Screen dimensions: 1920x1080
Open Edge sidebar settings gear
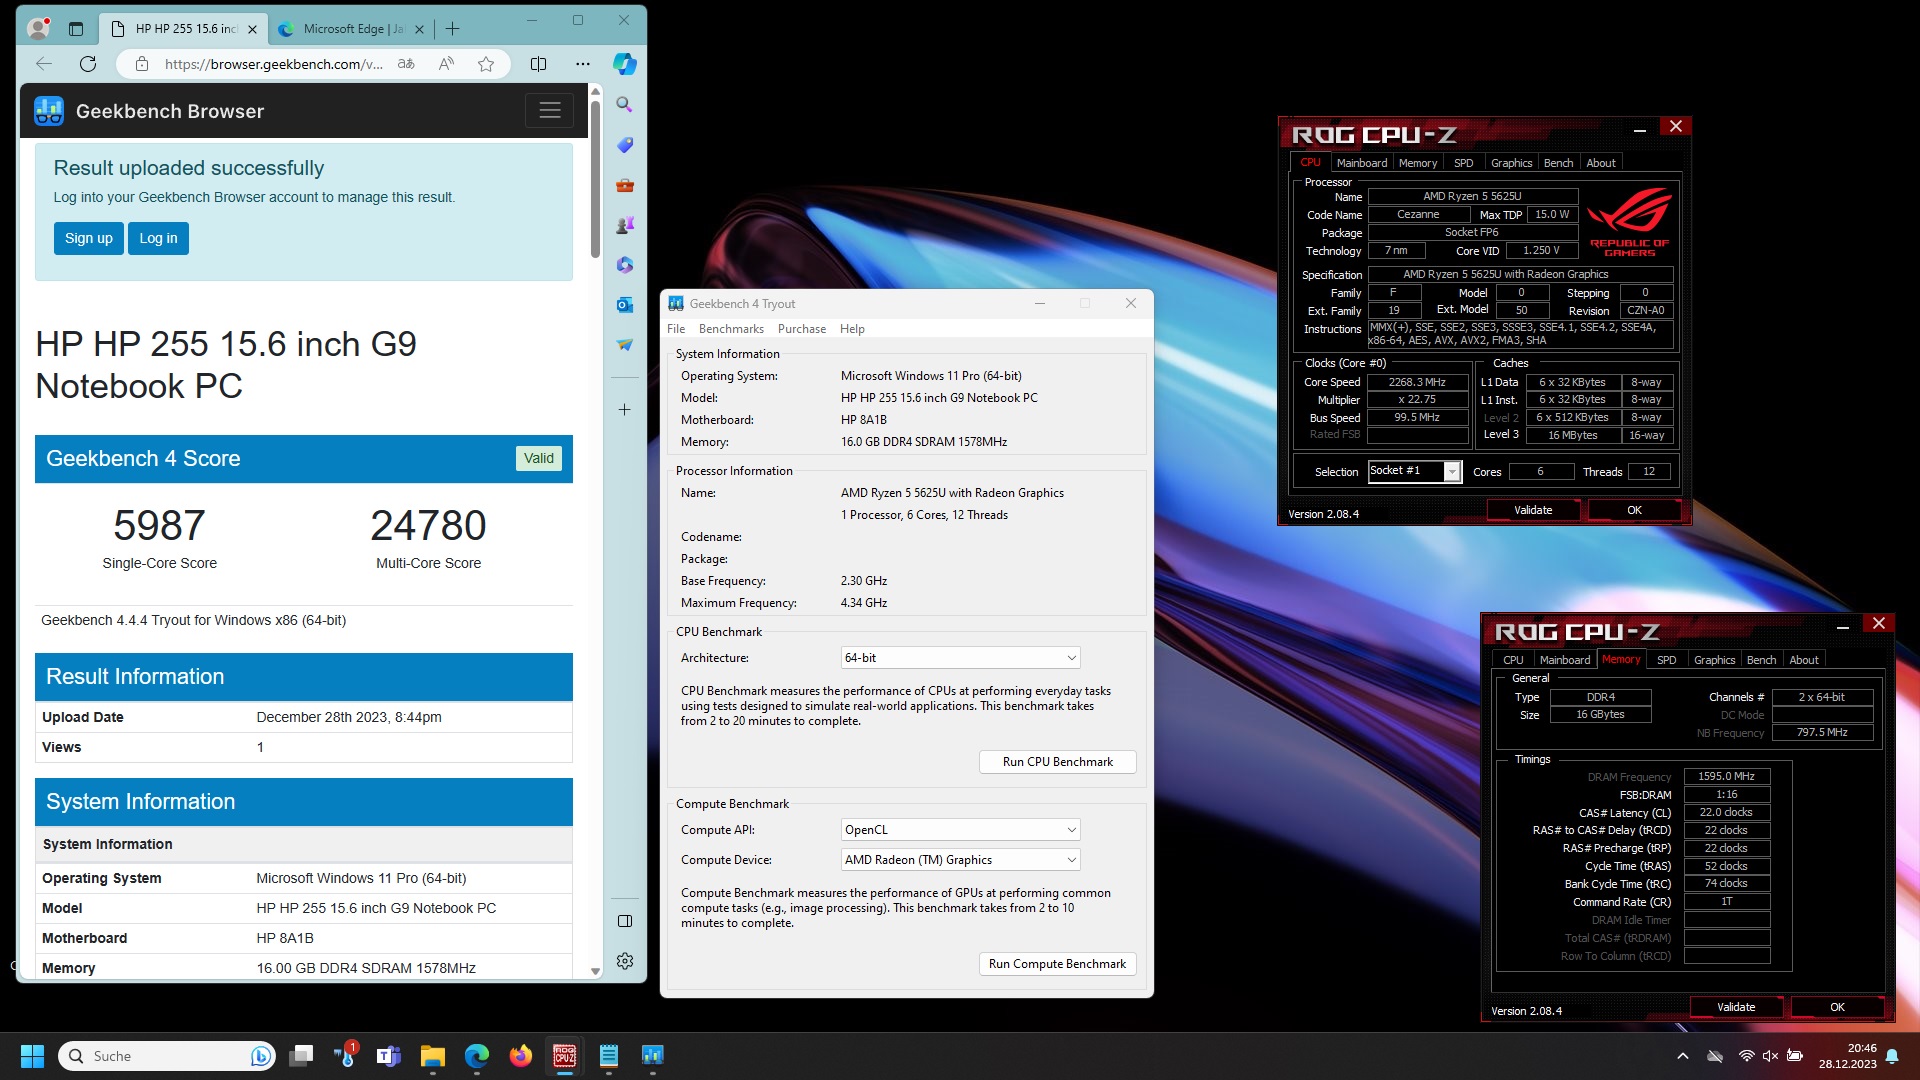coord(625,961)
